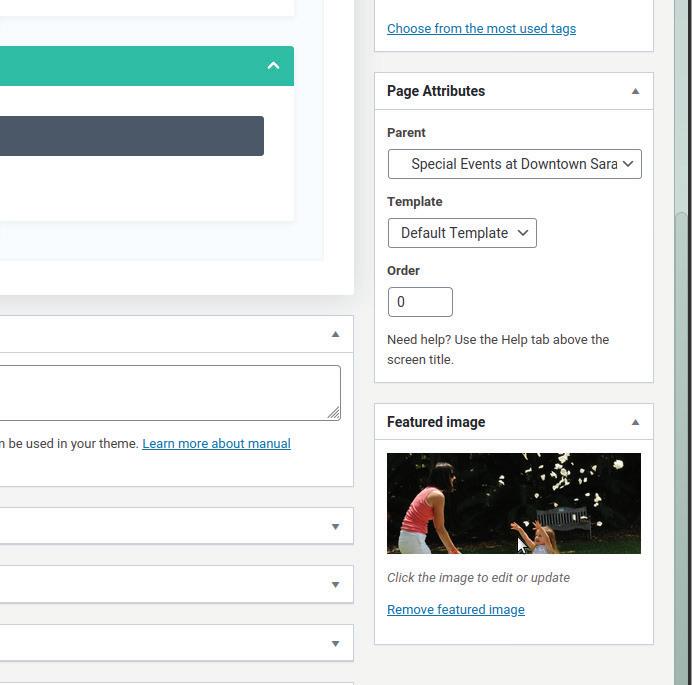Click the excerpt textarea resize handle
This screenshot has height=685, width=692.
tap(334, 413)
